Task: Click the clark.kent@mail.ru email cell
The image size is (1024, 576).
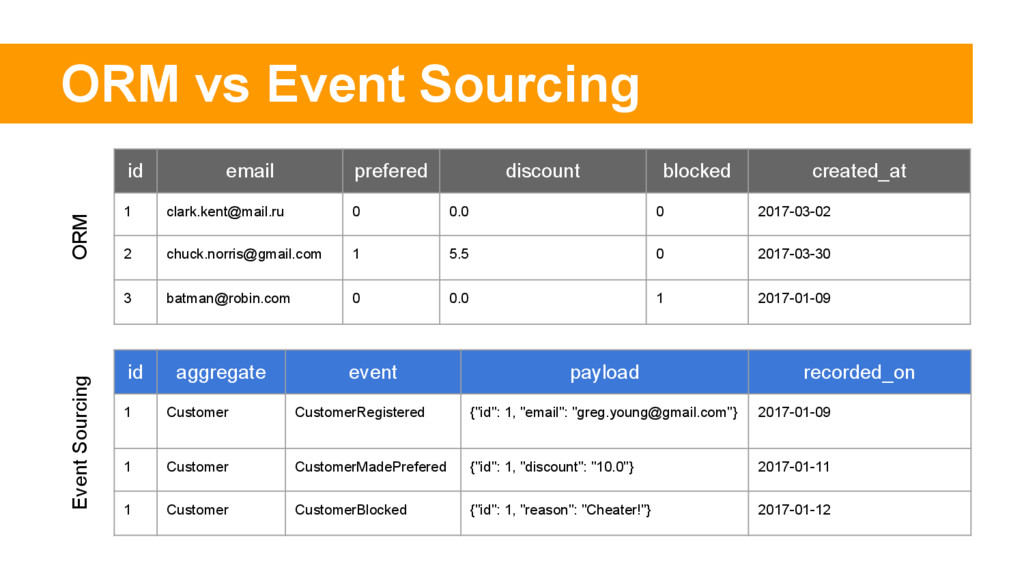Action: coord(249,214)
